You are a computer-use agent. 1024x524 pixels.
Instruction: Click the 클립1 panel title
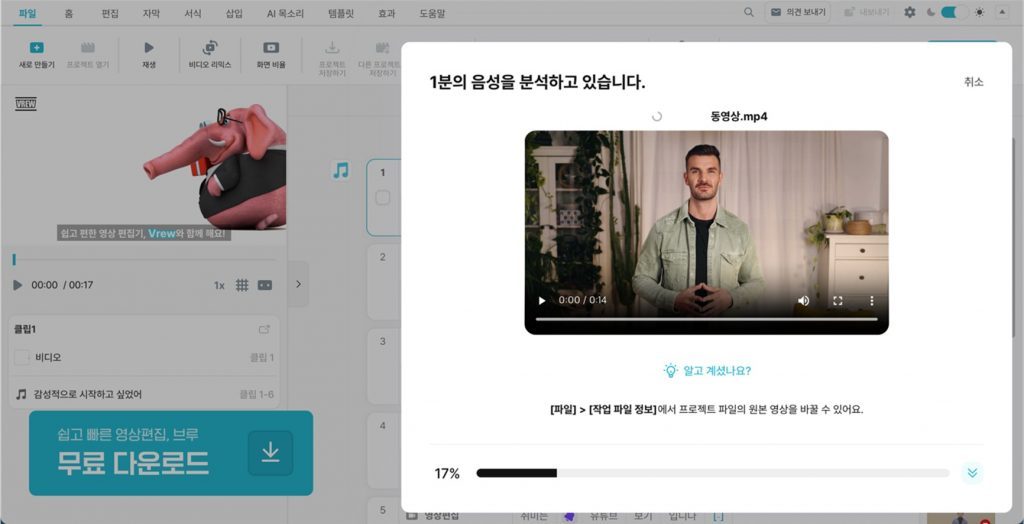tap(25, 329)
